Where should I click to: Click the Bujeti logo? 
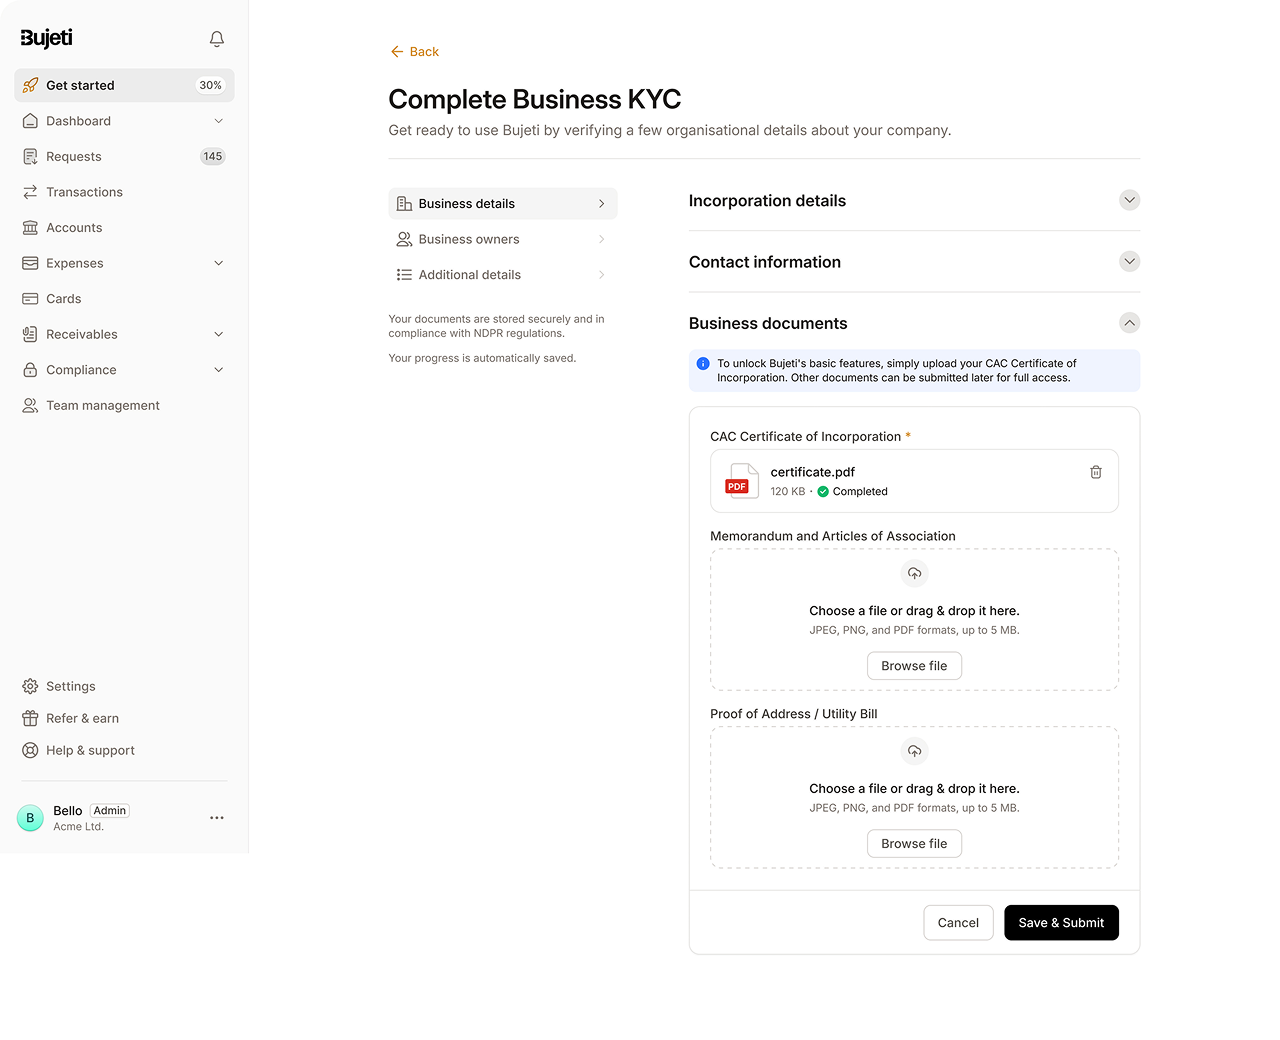pos(47,38)
